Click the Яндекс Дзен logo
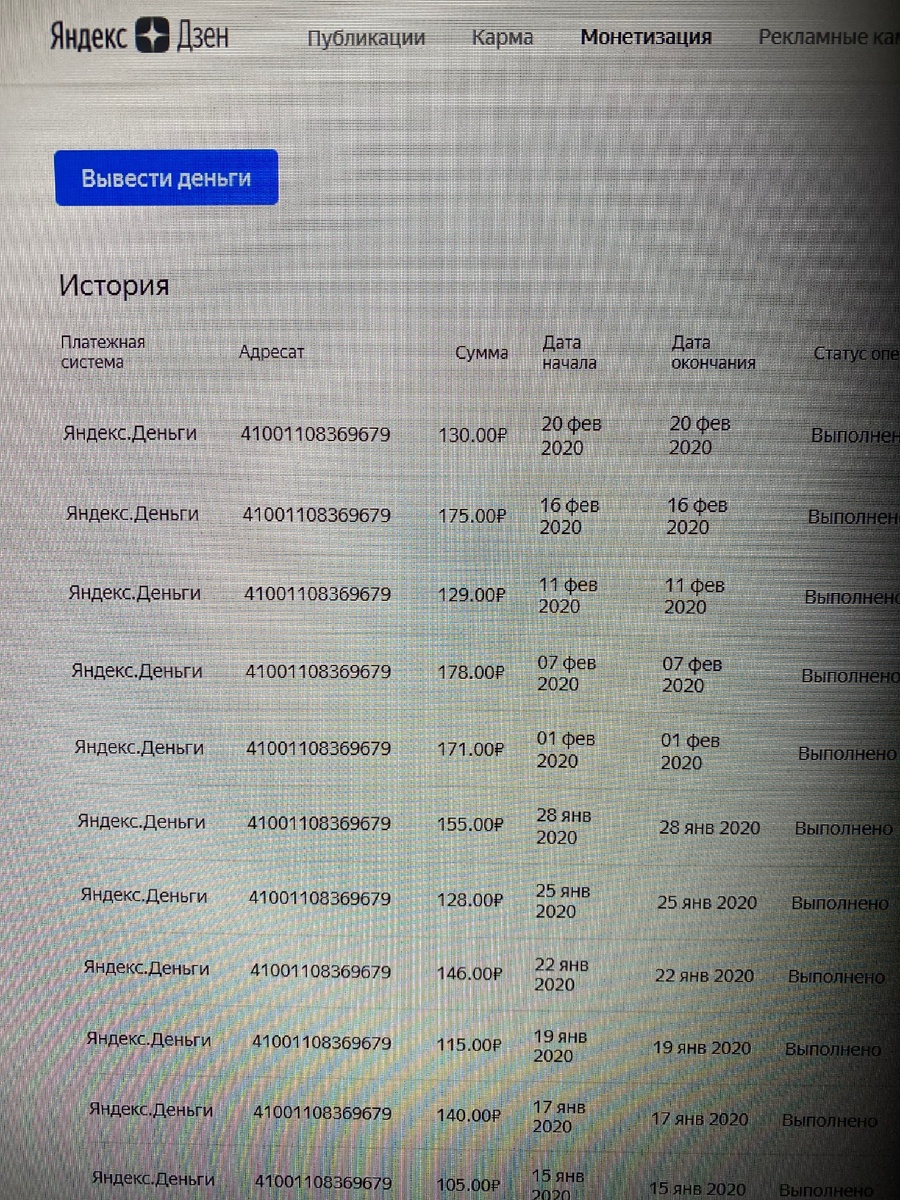 pyautogui.click(x=139, y=35)
